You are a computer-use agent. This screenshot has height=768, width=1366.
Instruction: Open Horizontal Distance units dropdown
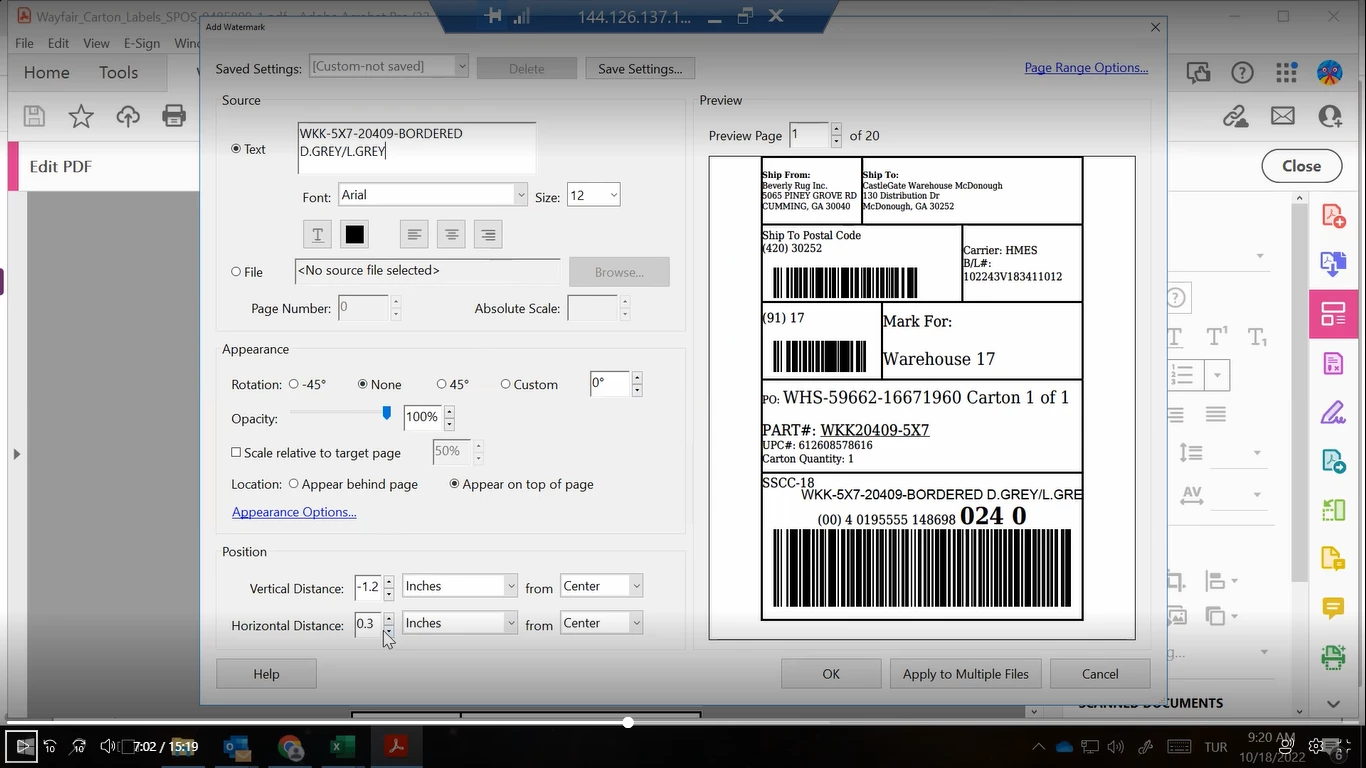460,623
